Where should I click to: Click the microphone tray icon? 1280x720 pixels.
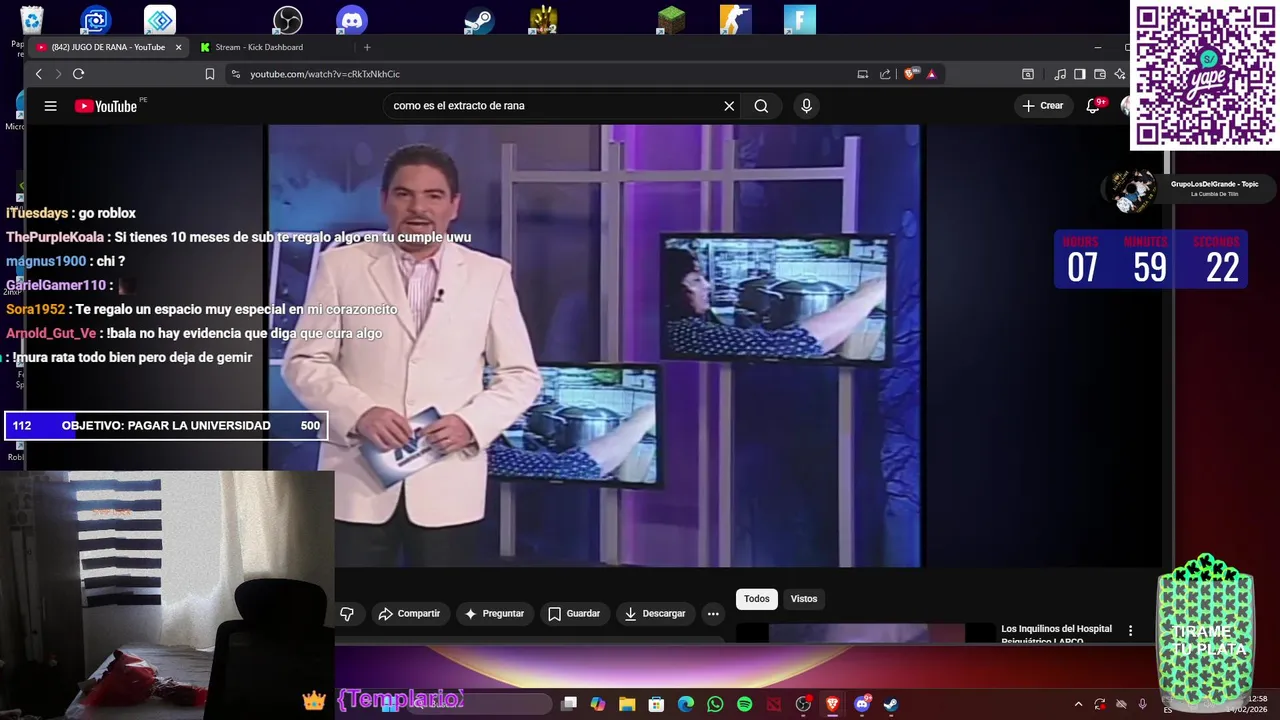click(1142, 704)
